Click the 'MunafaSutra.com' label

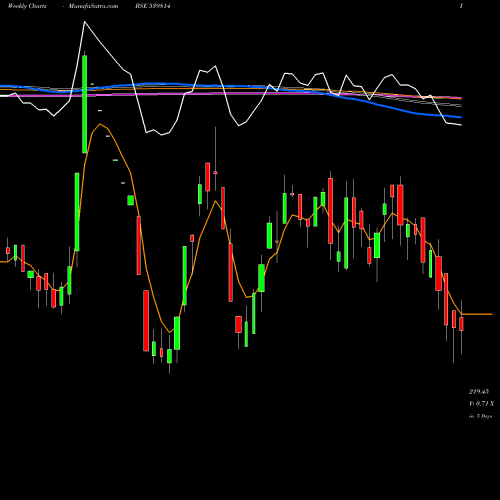click(x=93, y=6)
